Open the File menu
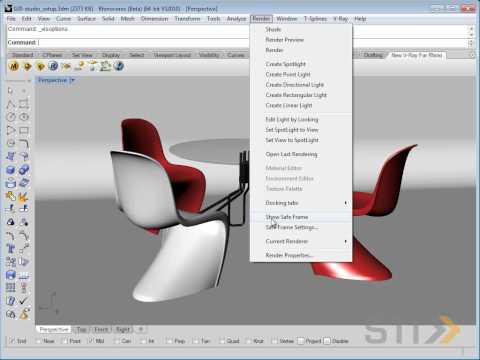 tap(11, 19)
